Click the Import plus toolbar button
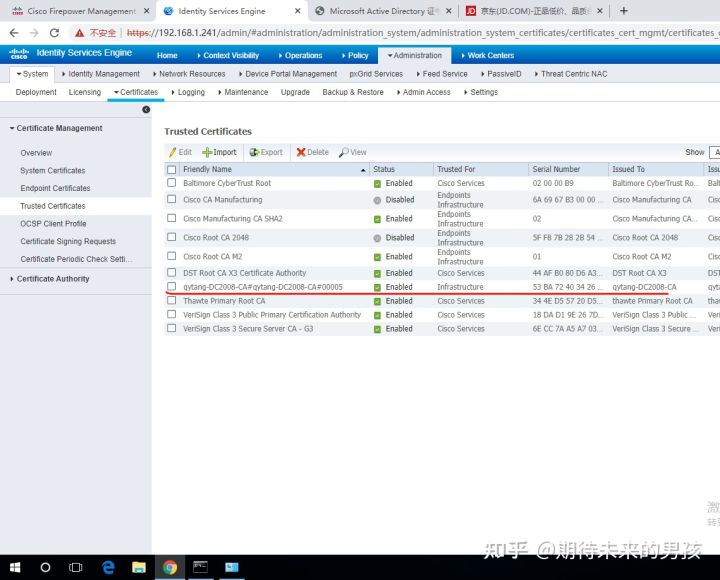720x580 pixels. pos(219,152)
